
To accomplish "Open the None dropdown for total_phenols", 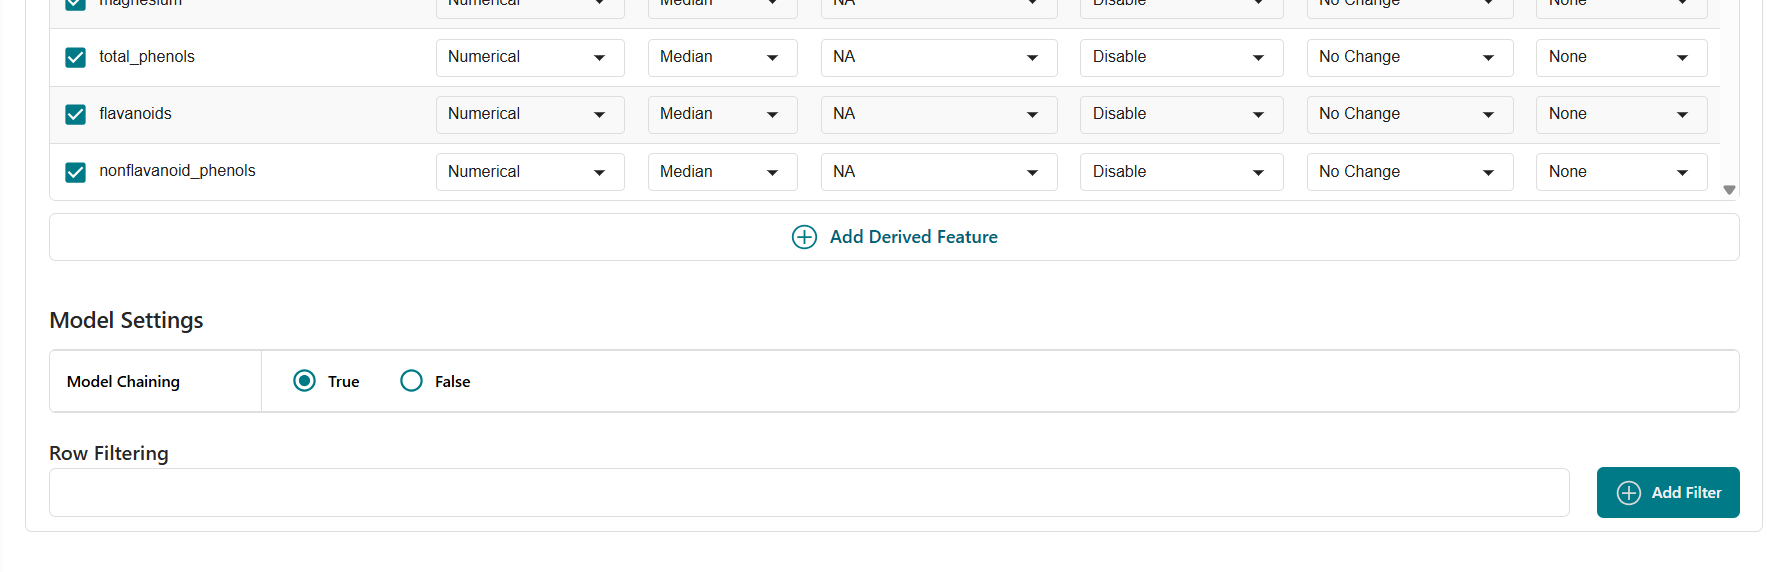I will [1621, 58].
